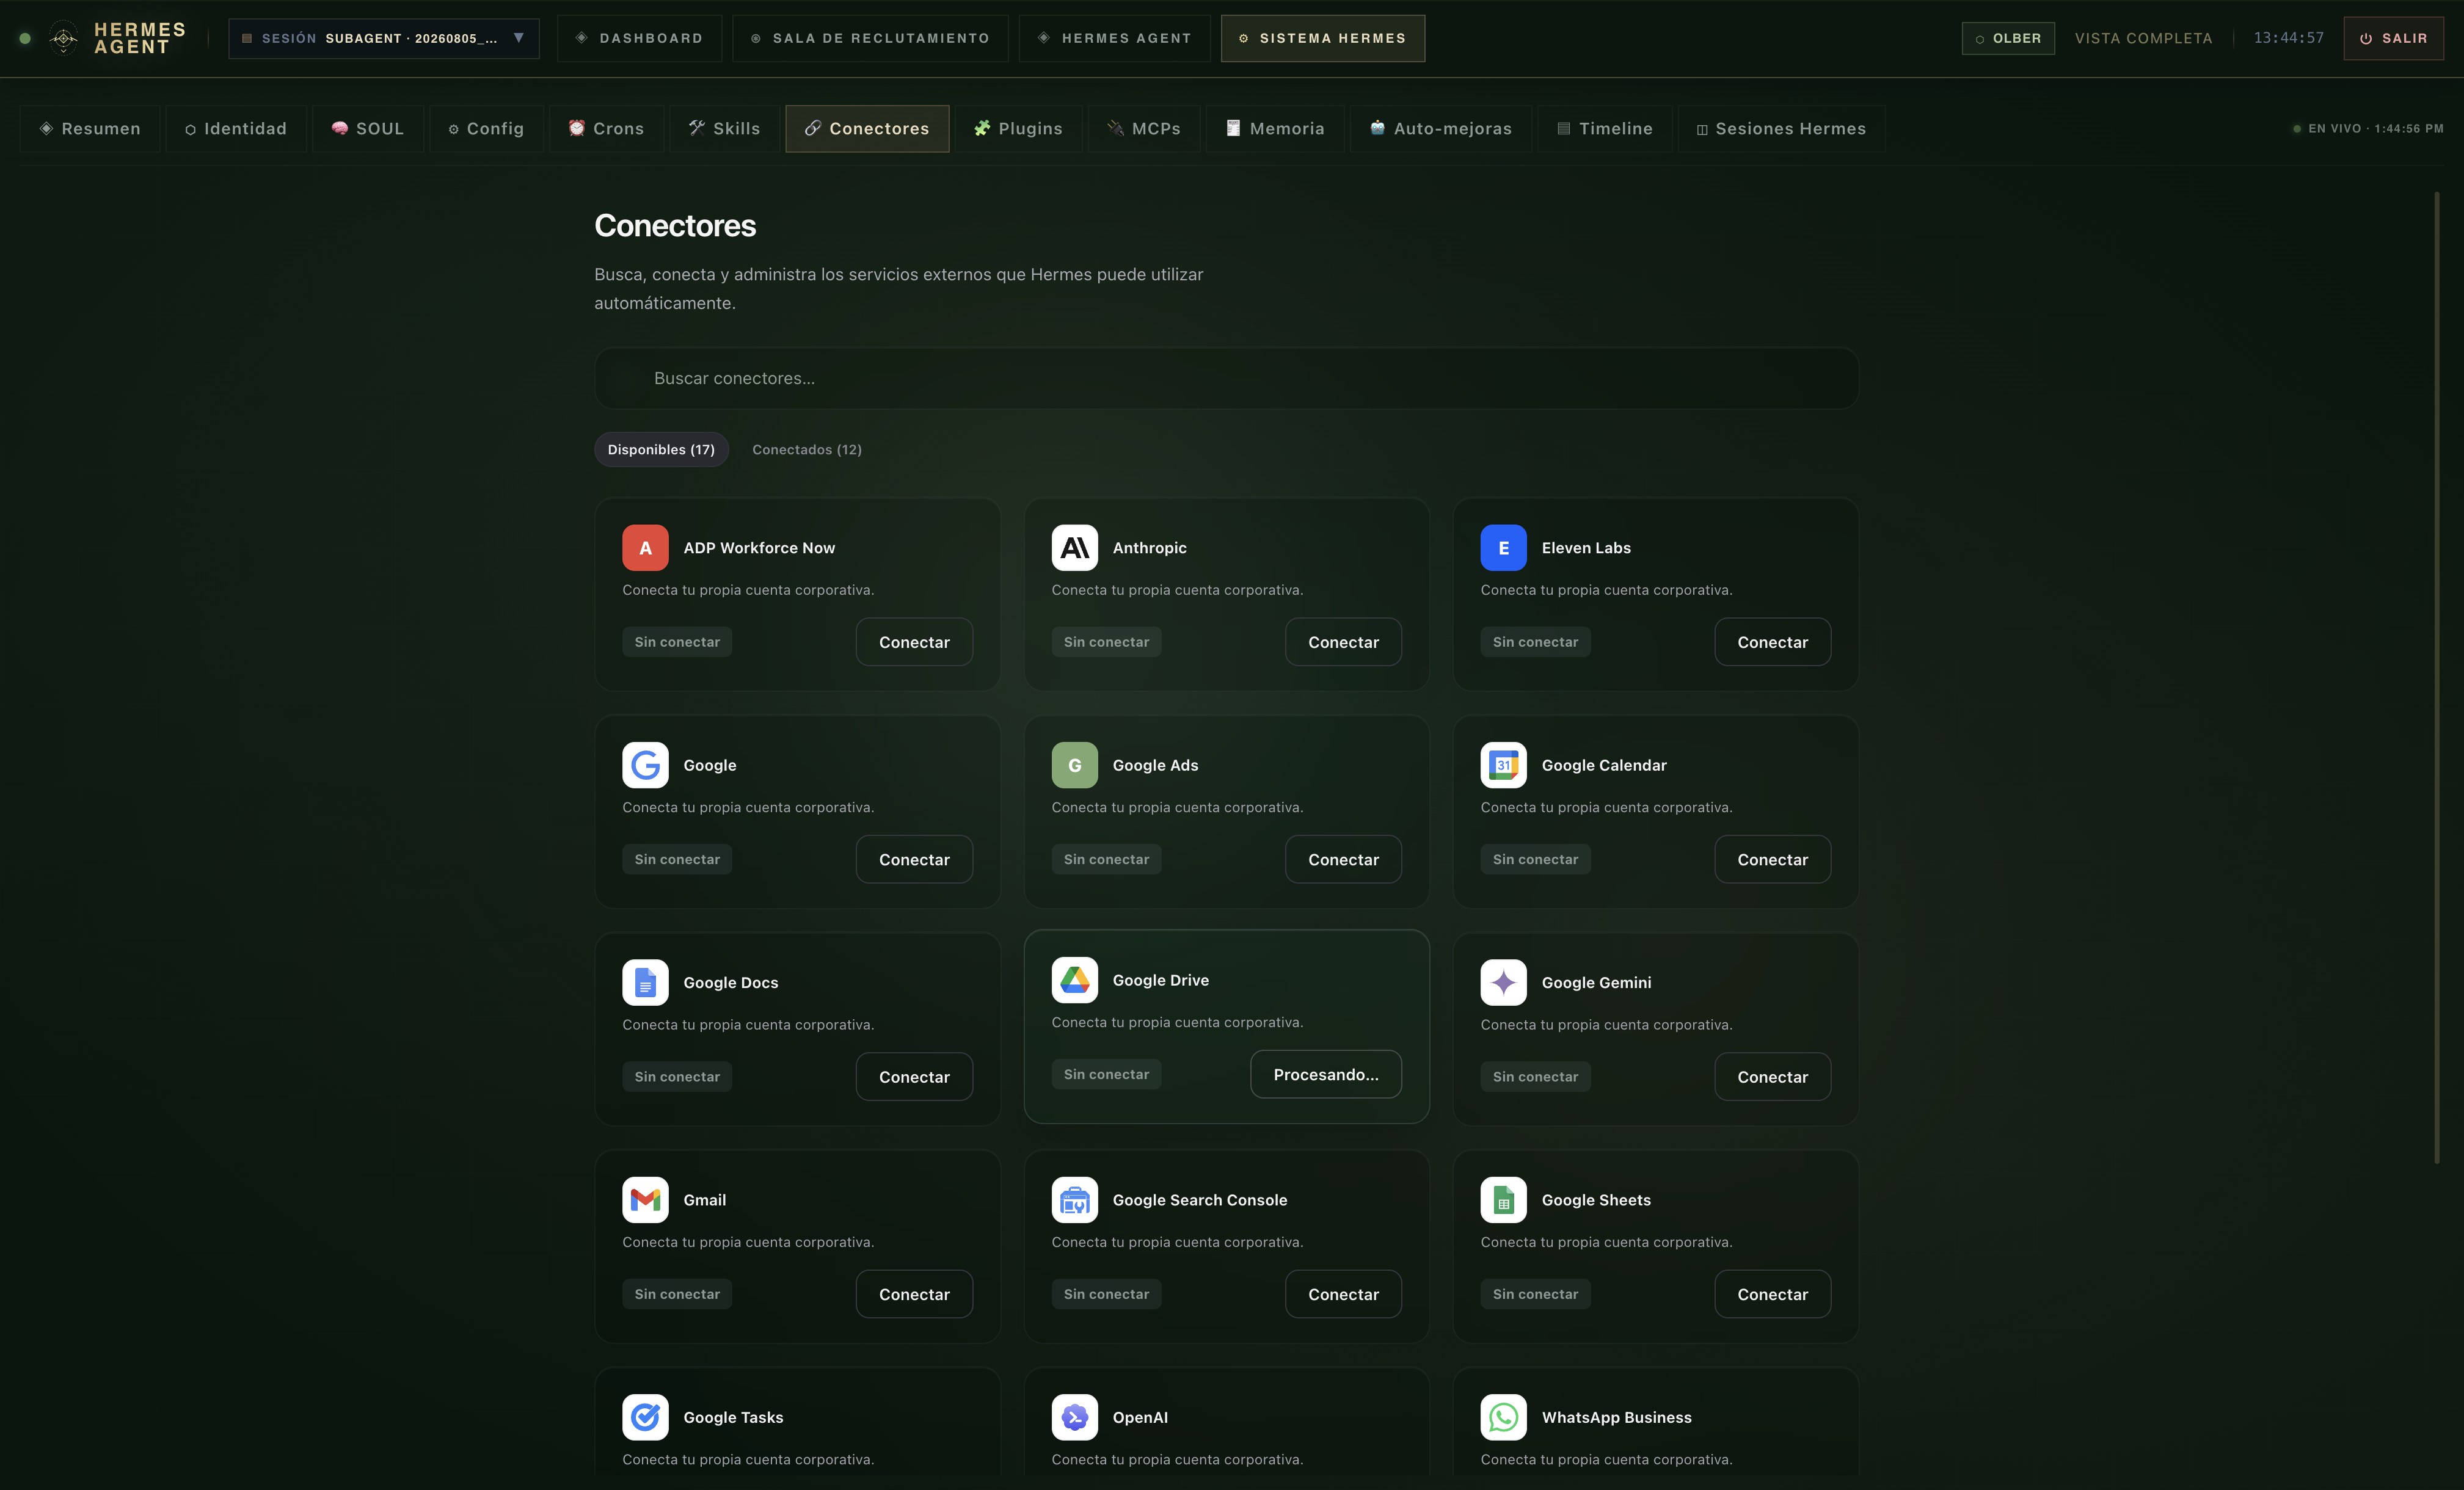The height and width of the screenshot is (1490, 2464).
Task: Connect the Gmail connector
Action: tap(913, 1294)
